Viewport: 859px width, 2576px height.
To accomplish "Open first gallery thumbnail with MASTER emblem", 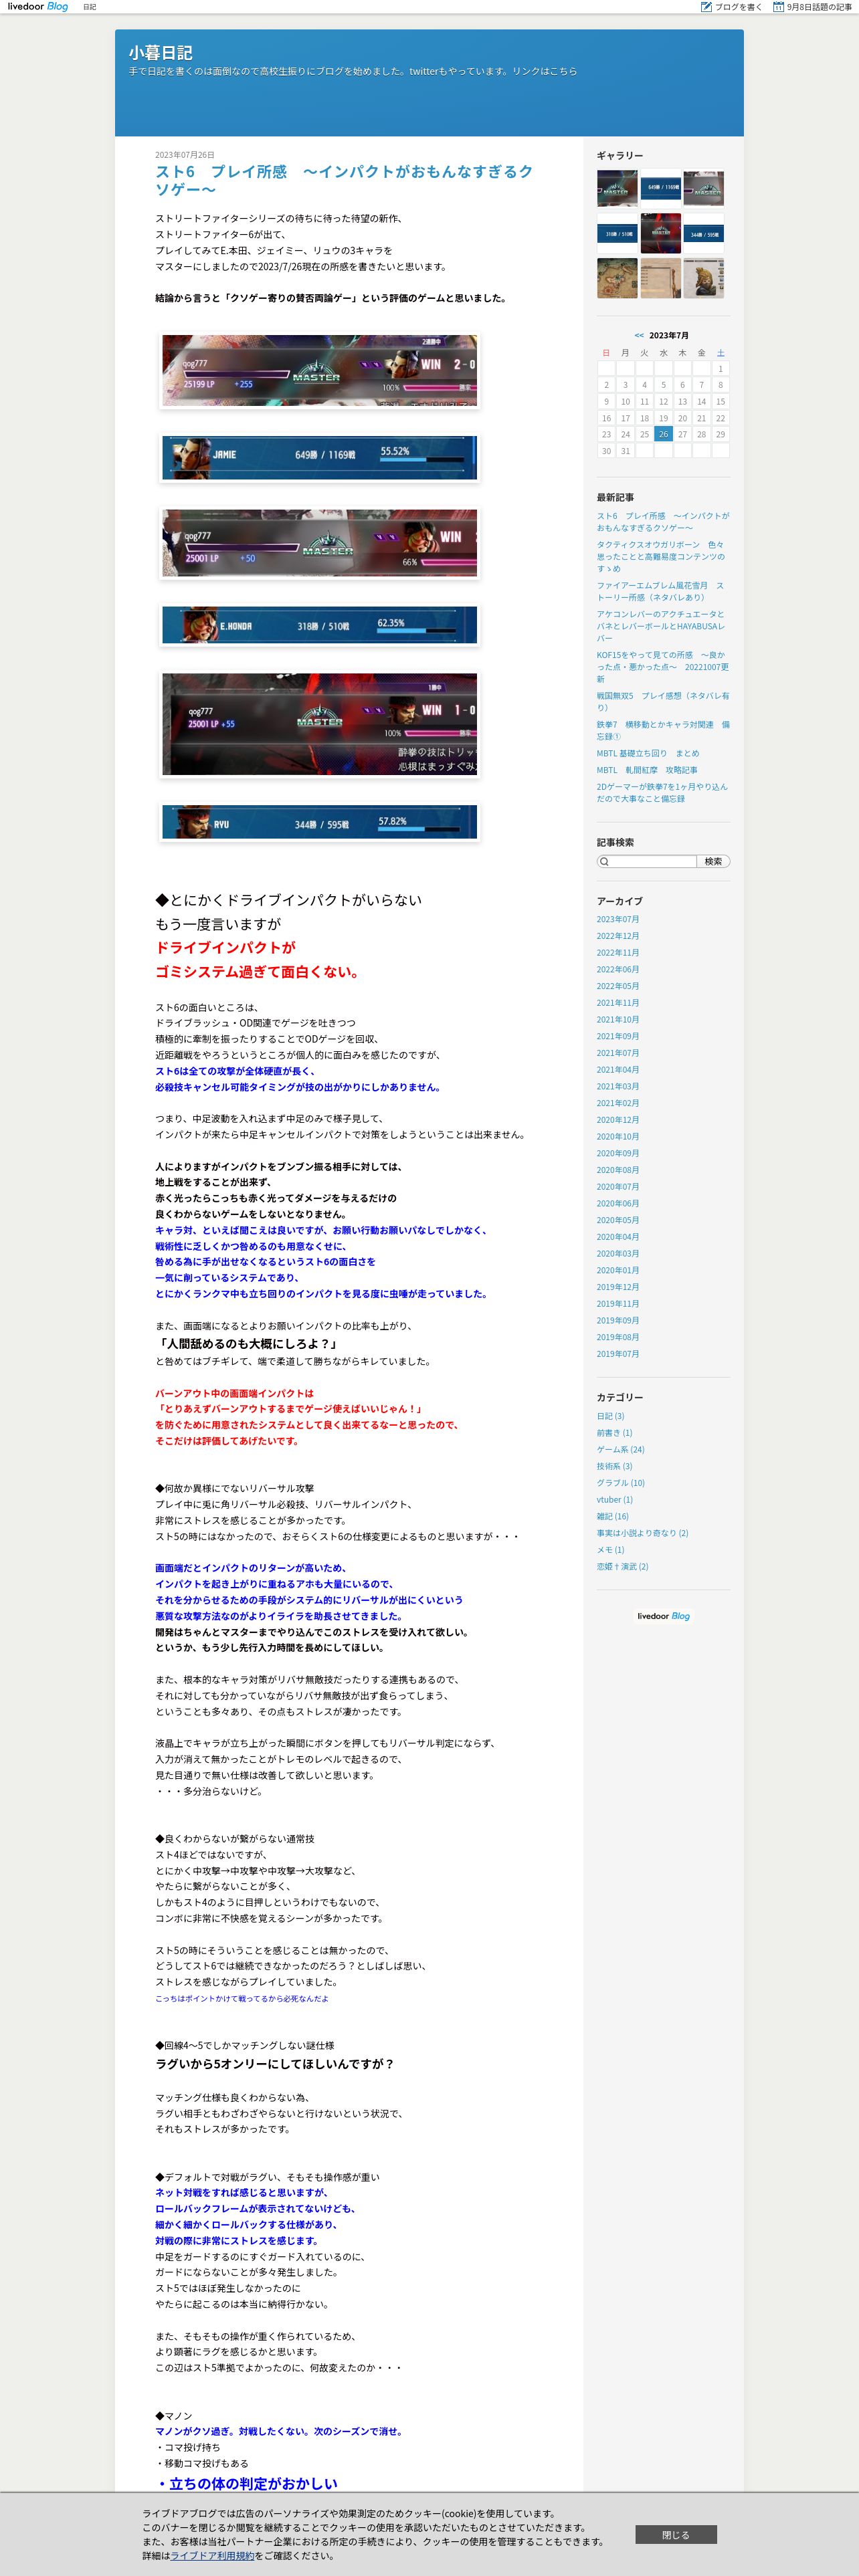I will click(x=617, y=189).
